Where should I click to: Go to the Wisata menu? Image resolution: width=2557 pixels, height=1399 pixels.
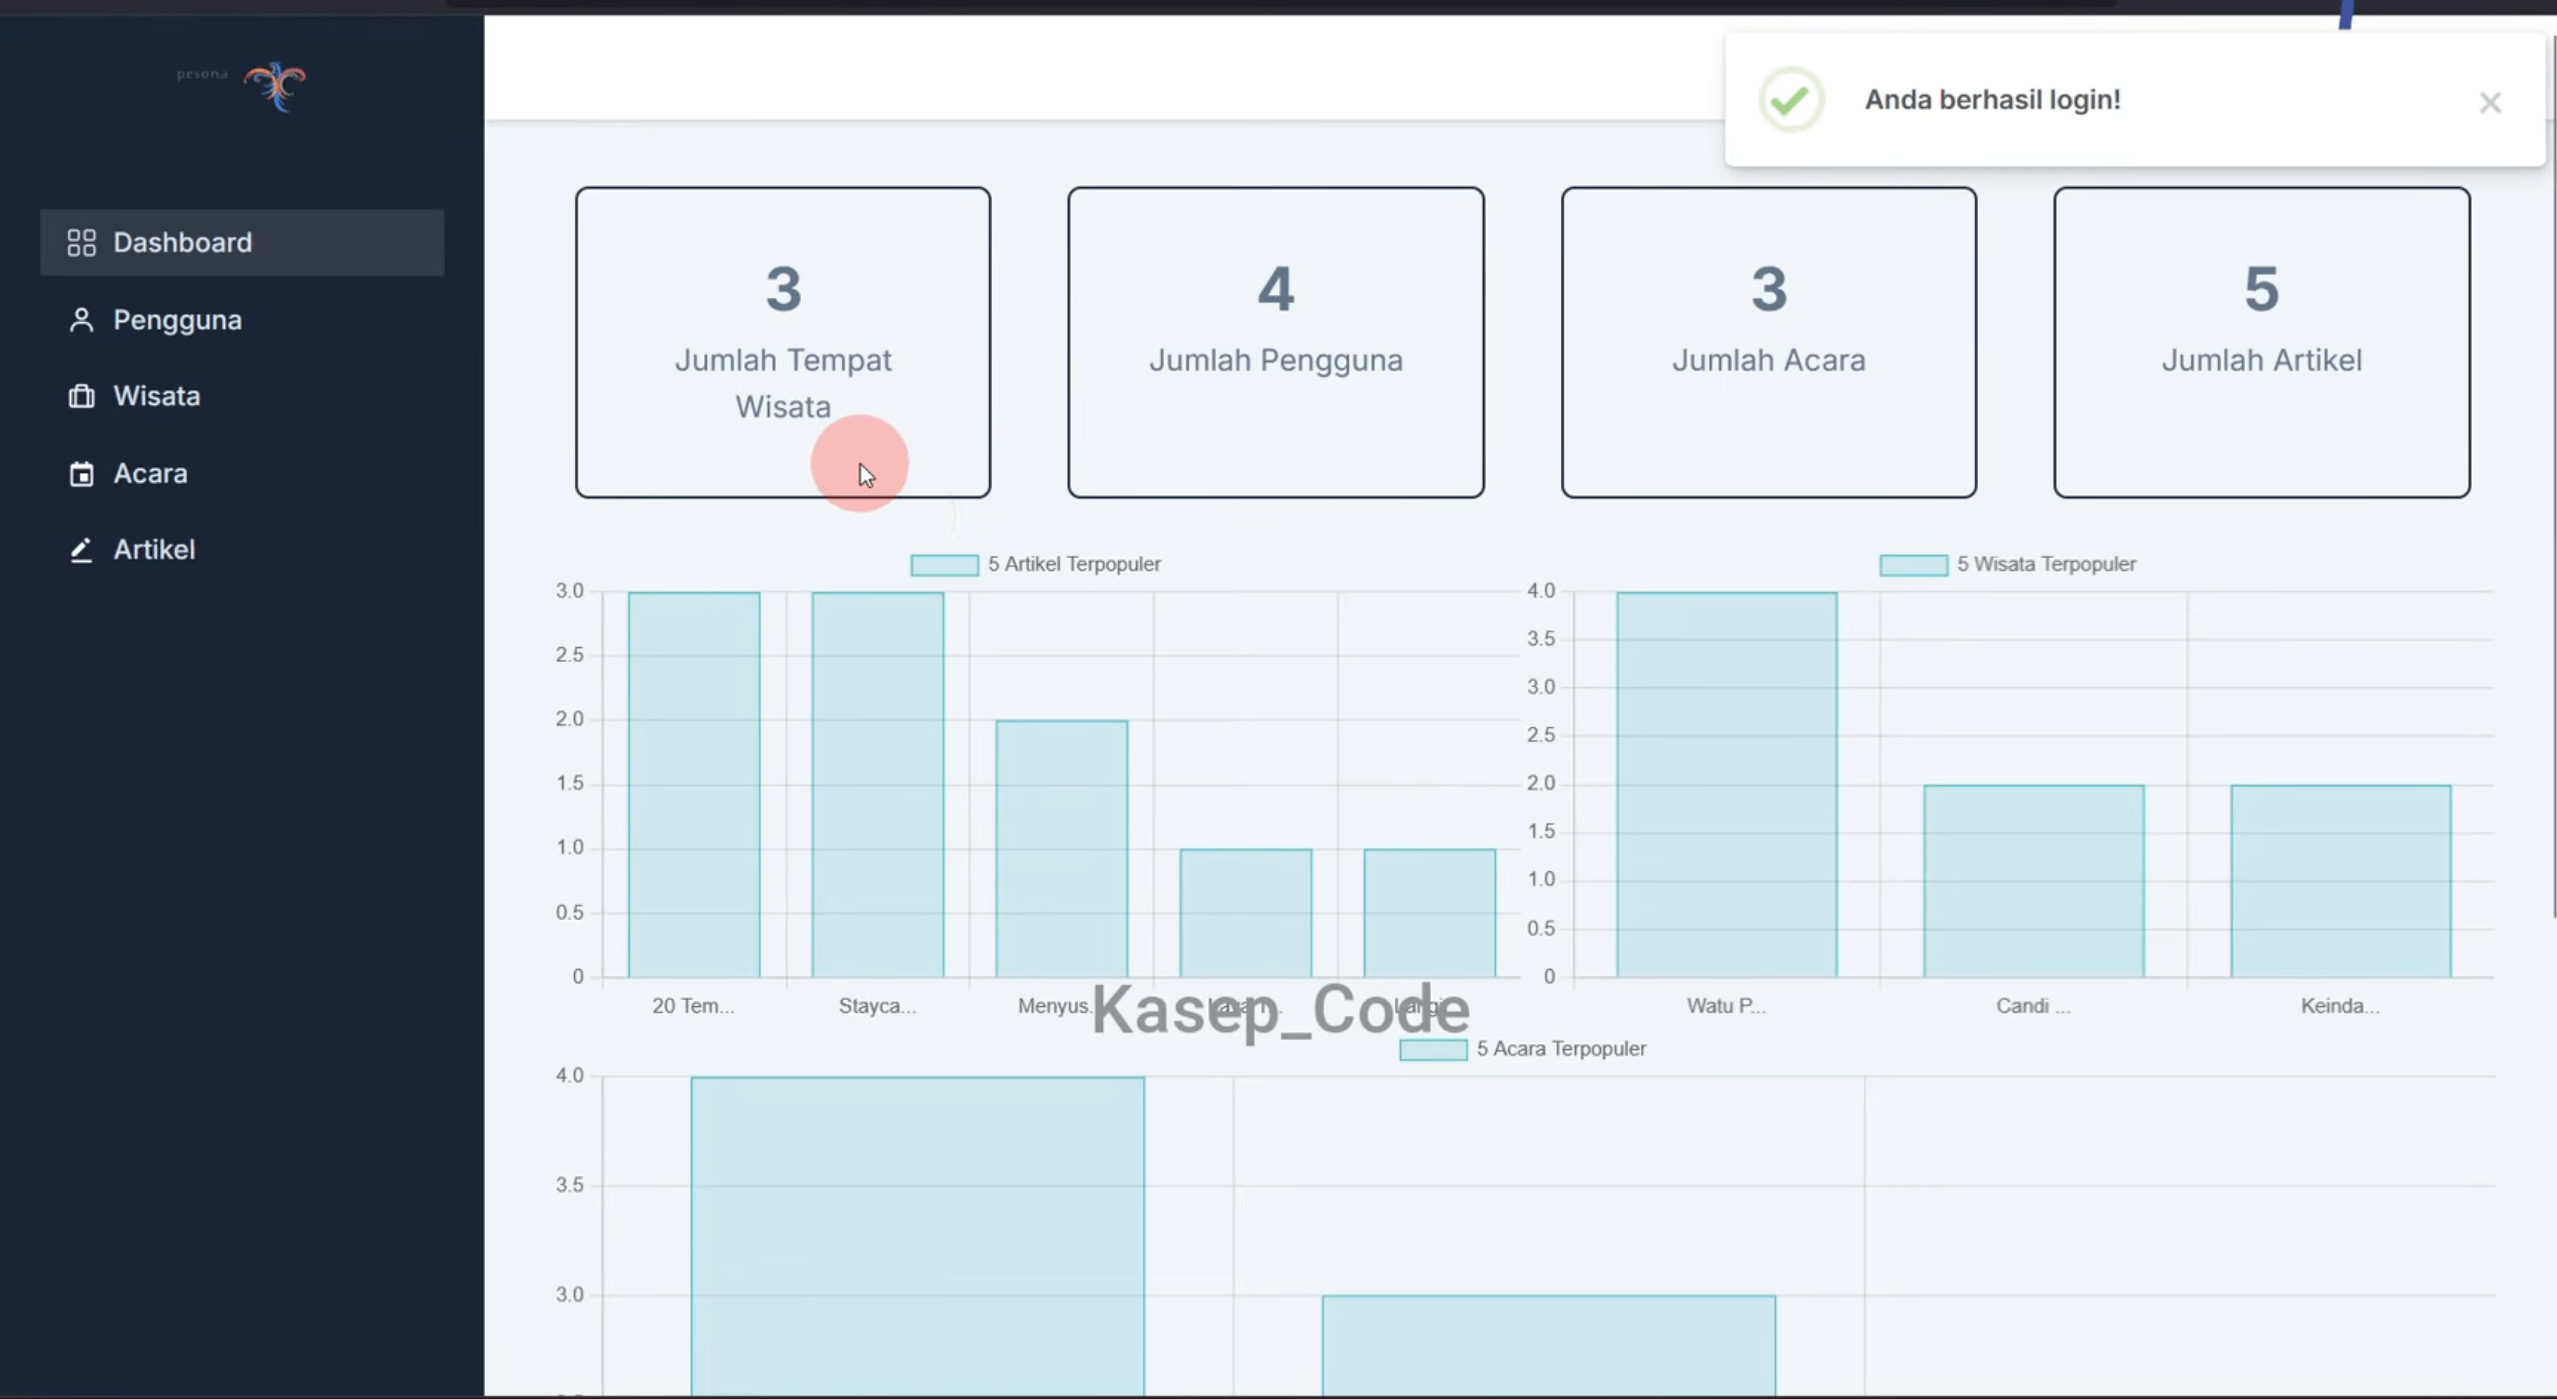242,396
